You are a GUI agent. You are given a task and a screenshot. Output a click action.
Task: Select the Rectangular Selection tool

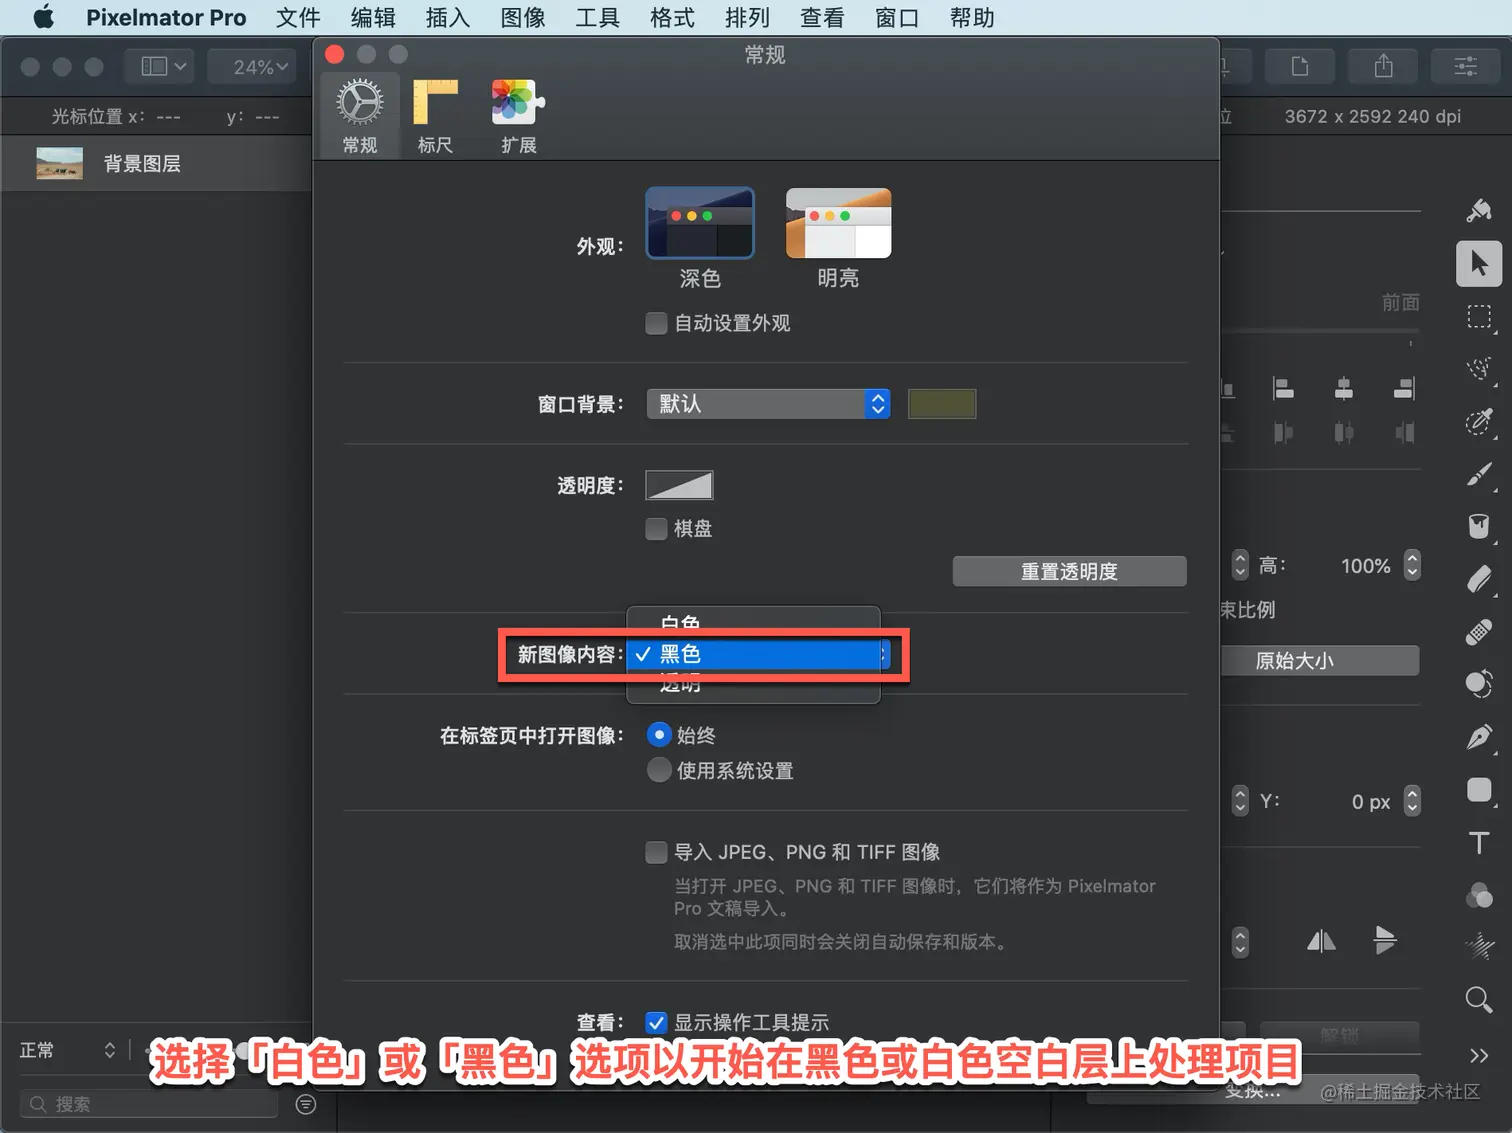pos(1479,317)
